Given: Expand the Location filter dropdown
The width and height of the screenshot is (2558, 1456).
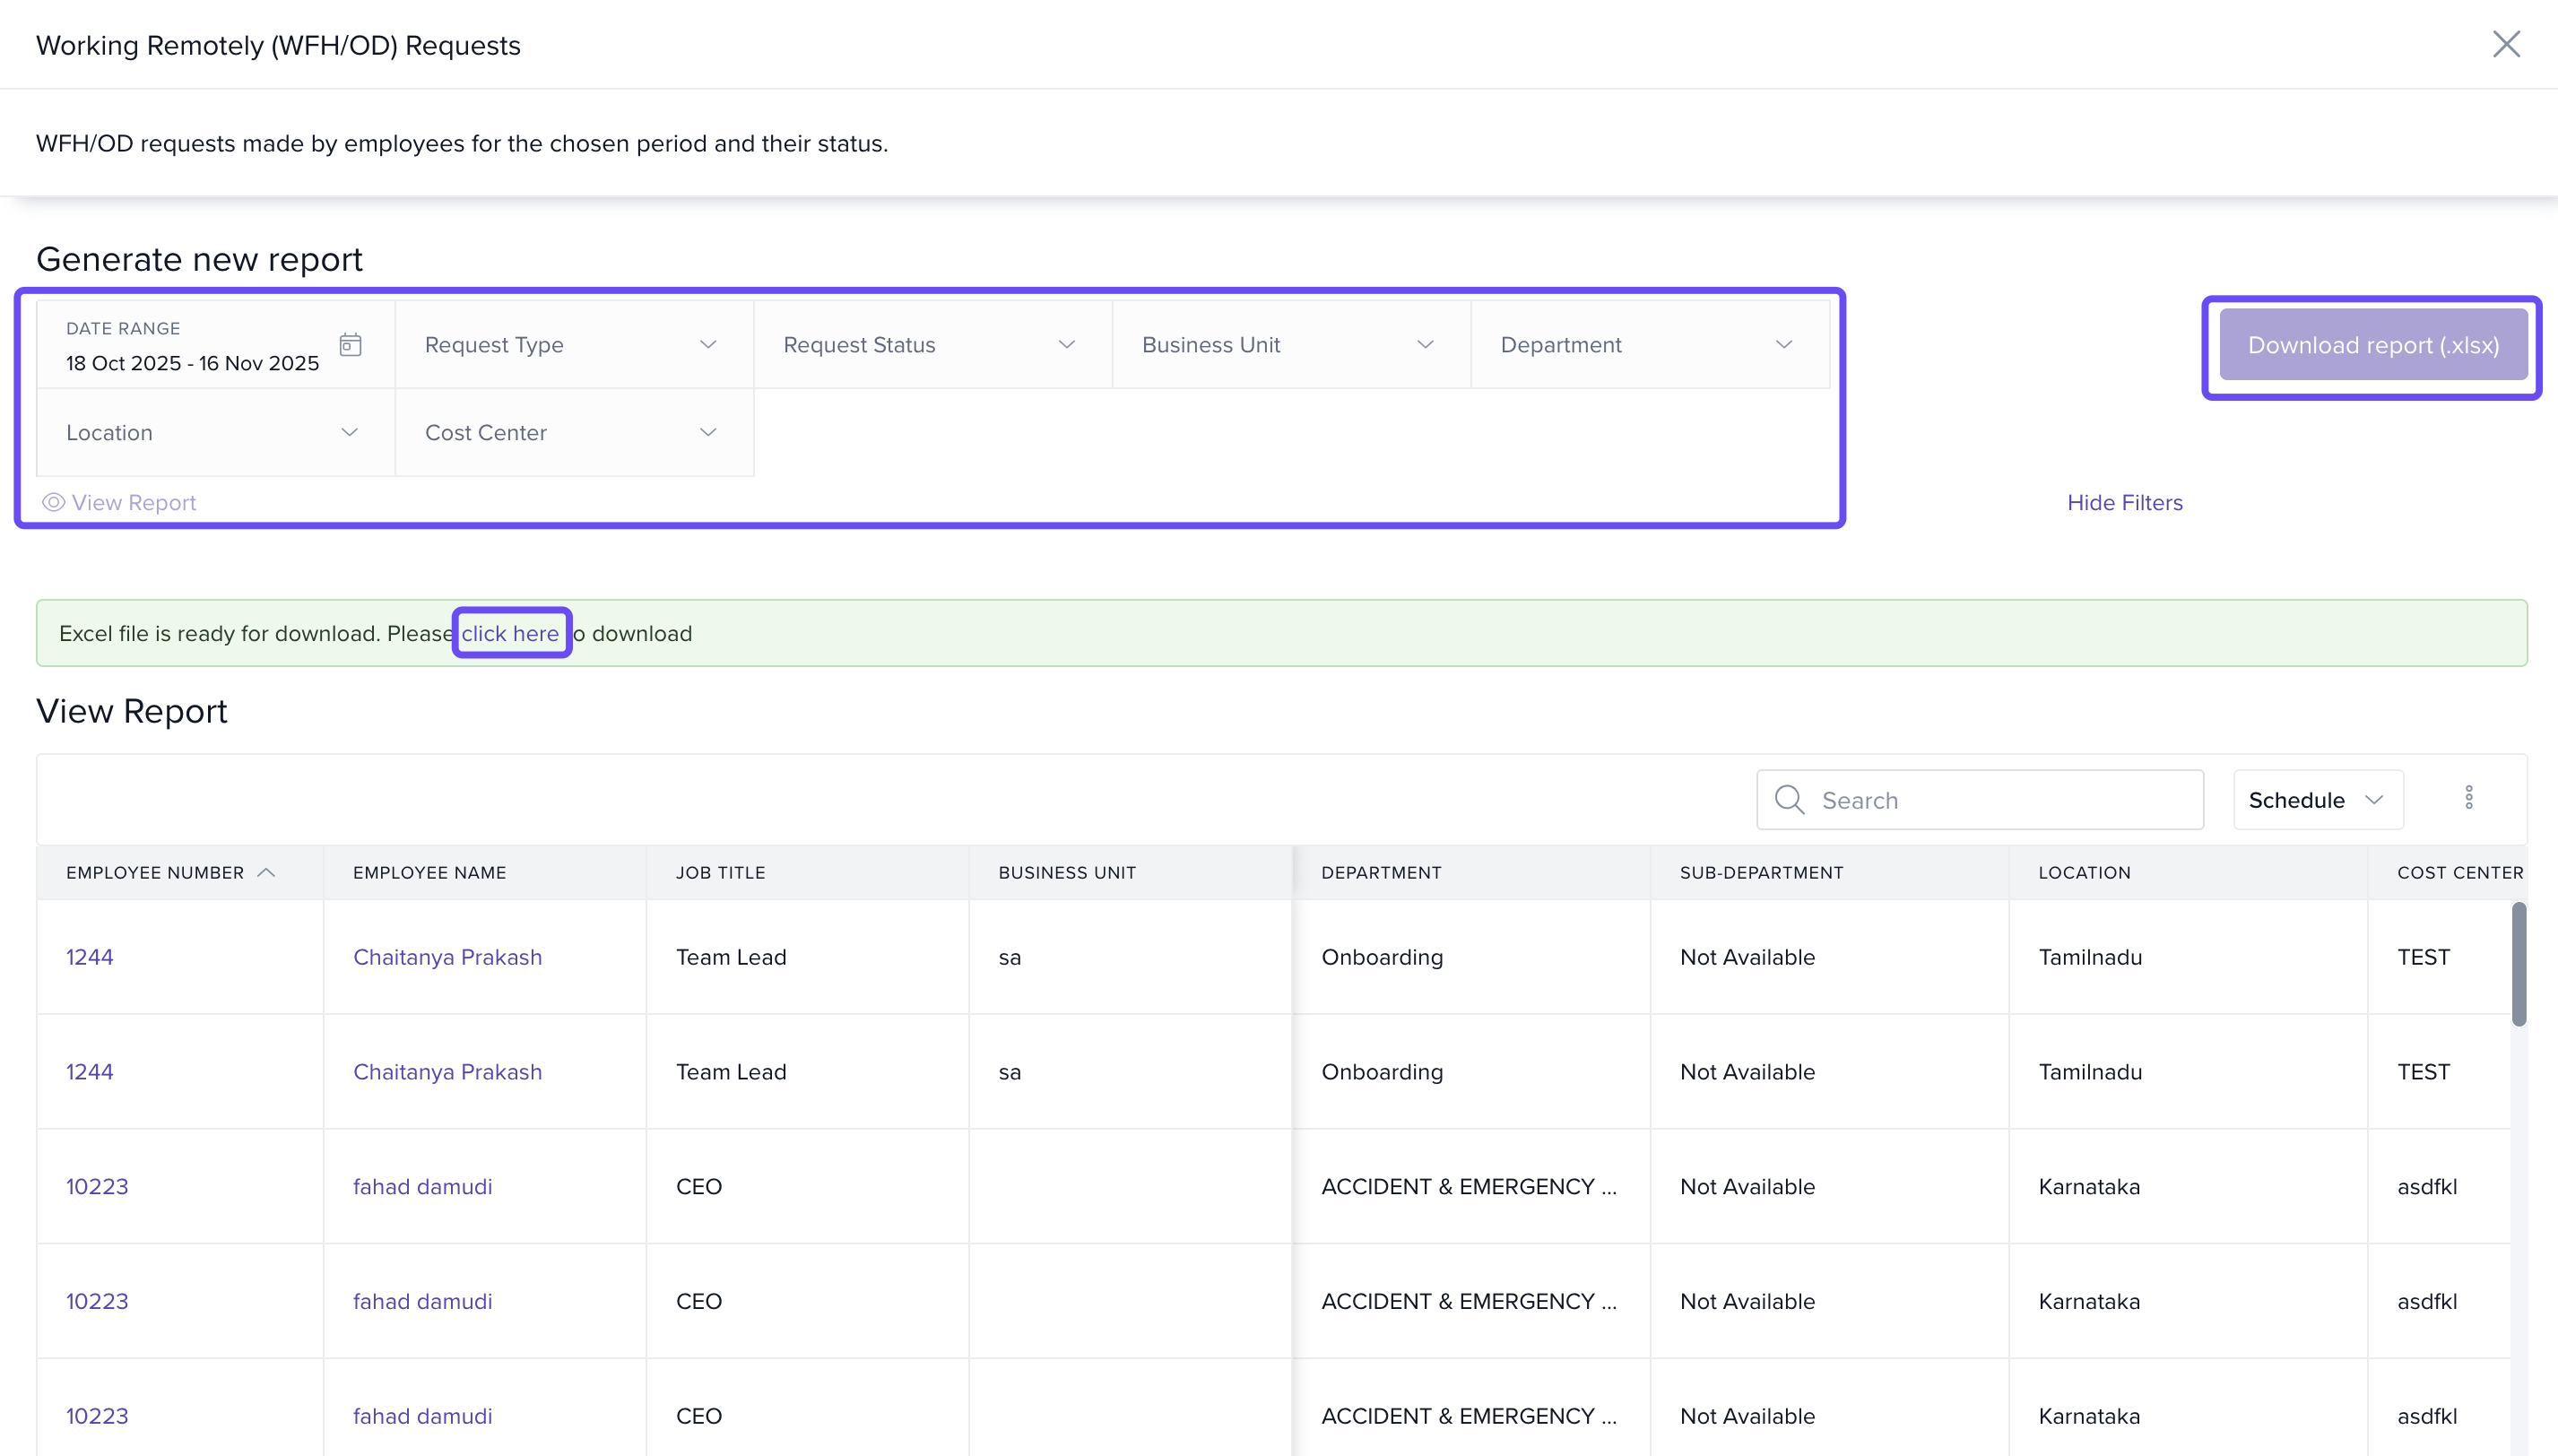Looking at the screenshot, I should pyautogui.click(x=215, y=433).
